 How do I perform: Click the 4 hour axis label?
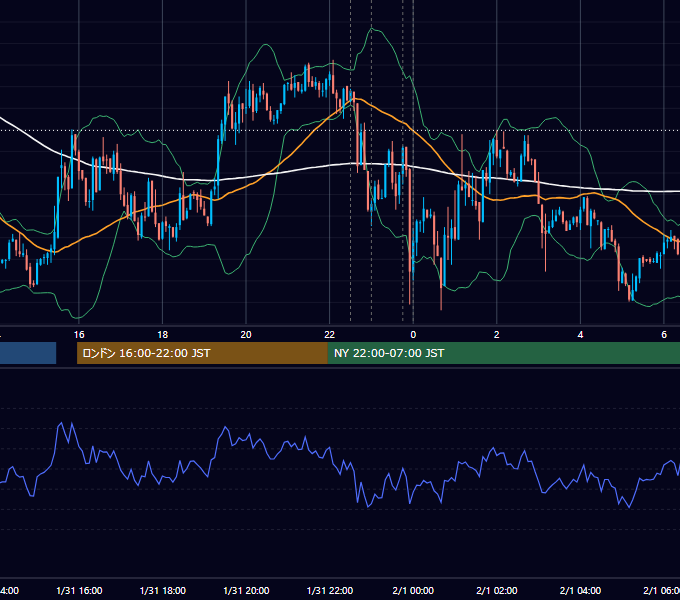580,335
